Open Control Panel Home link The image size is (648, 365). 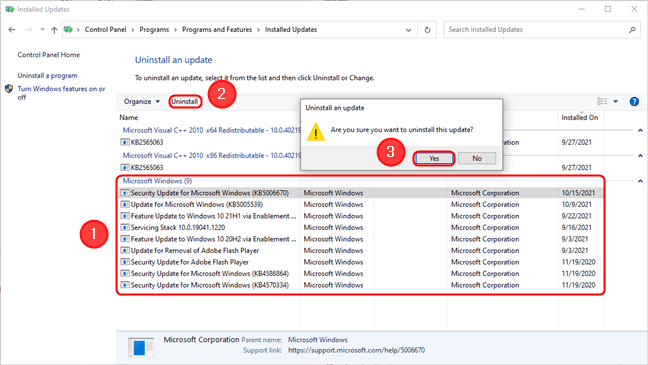tap(49, 55)
